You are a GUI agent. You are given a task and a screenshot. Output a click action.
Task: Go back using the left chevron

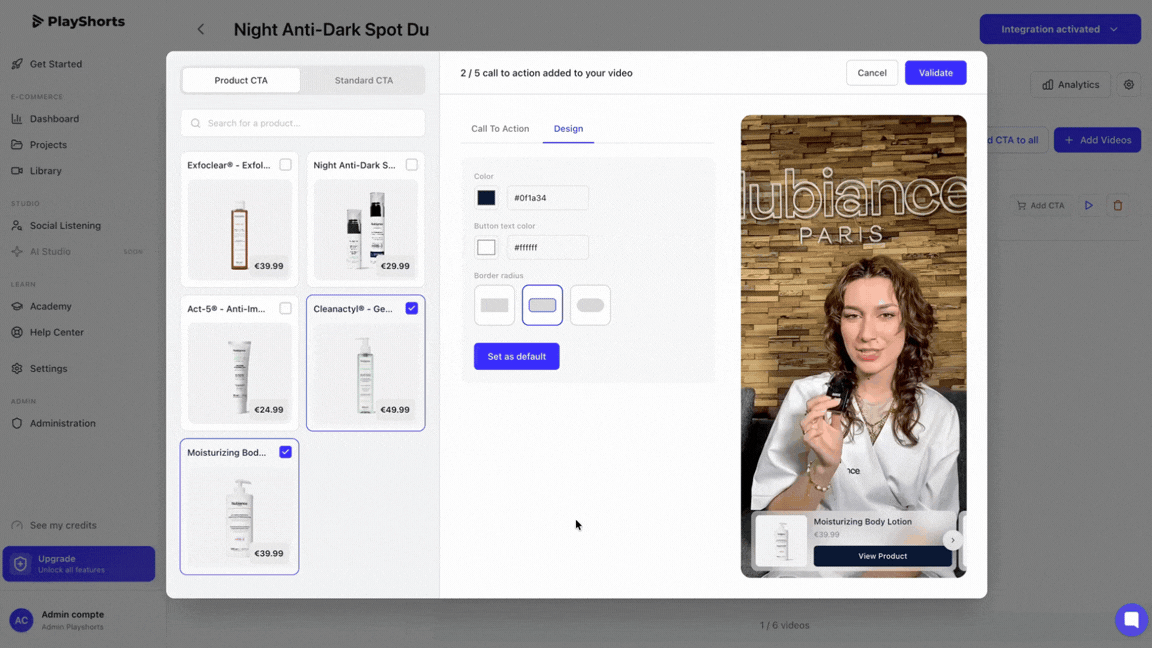(x=201, y=29)
